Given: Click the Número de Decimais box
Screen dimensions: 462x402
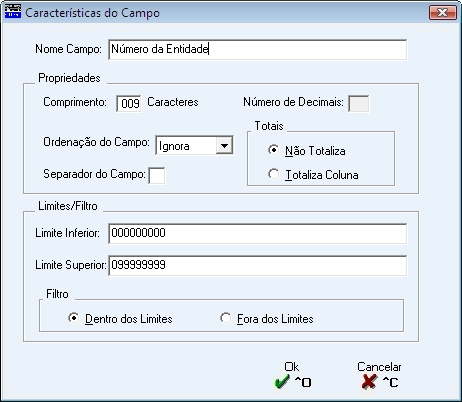Looking at the screenshot, I should 359,104.
